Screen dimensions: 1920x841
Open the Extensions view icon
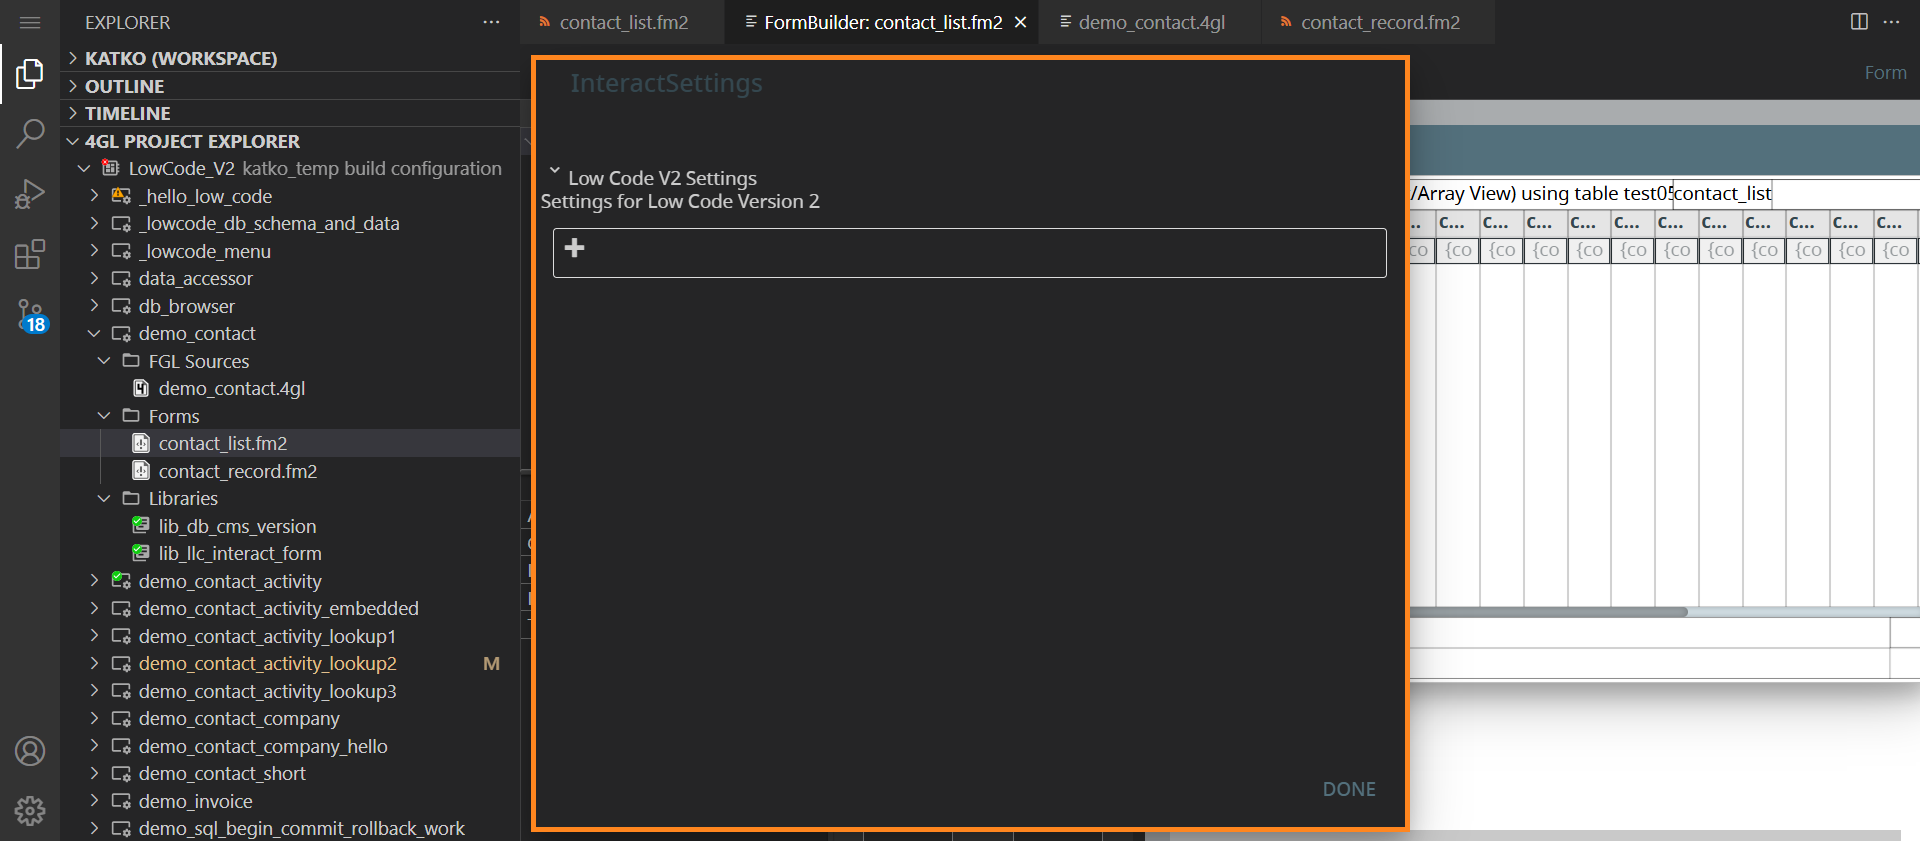(30, 254)
